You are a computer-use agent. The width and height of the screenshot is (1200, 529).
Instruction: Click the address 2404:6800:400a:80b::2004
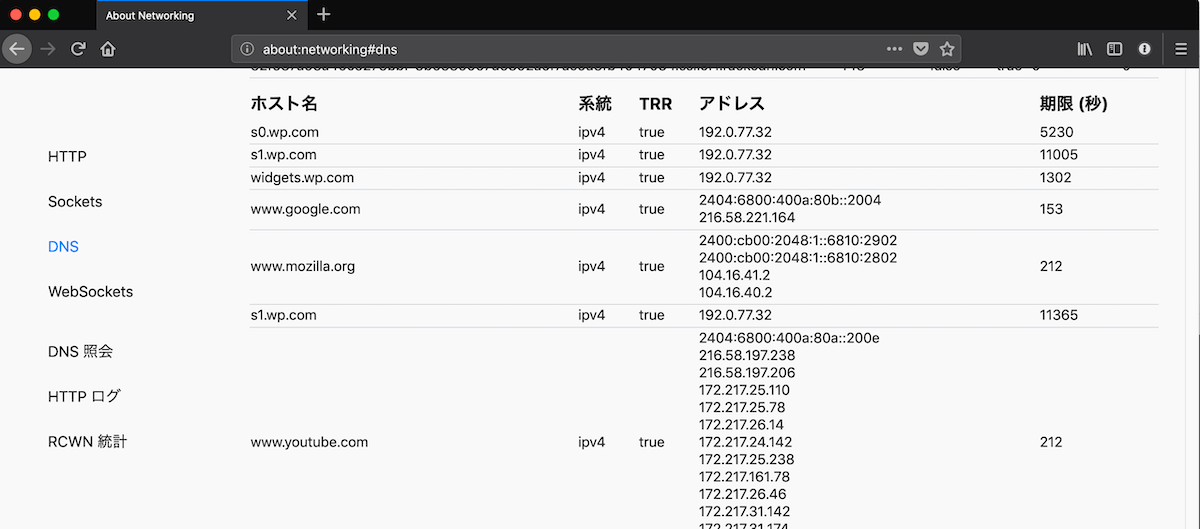[790, 201]
